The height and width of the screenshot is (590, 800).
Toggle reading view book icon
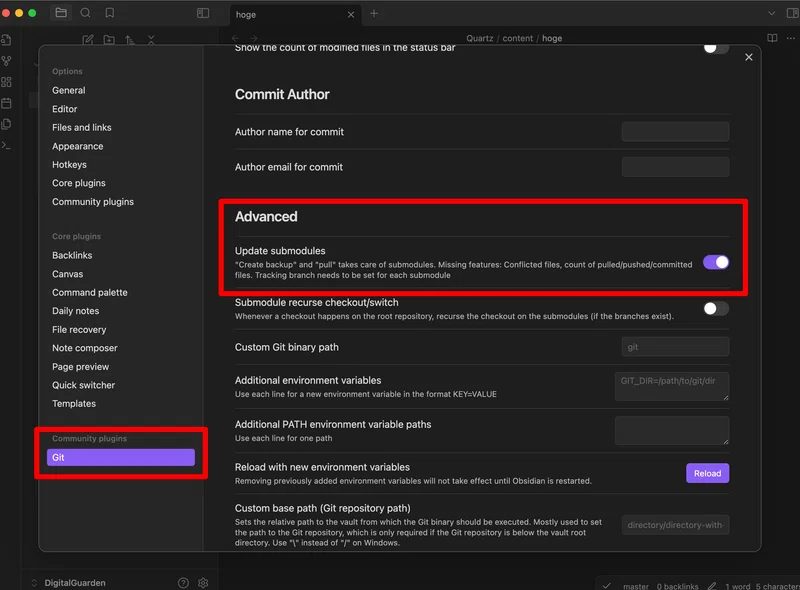[x=772, y=38]
